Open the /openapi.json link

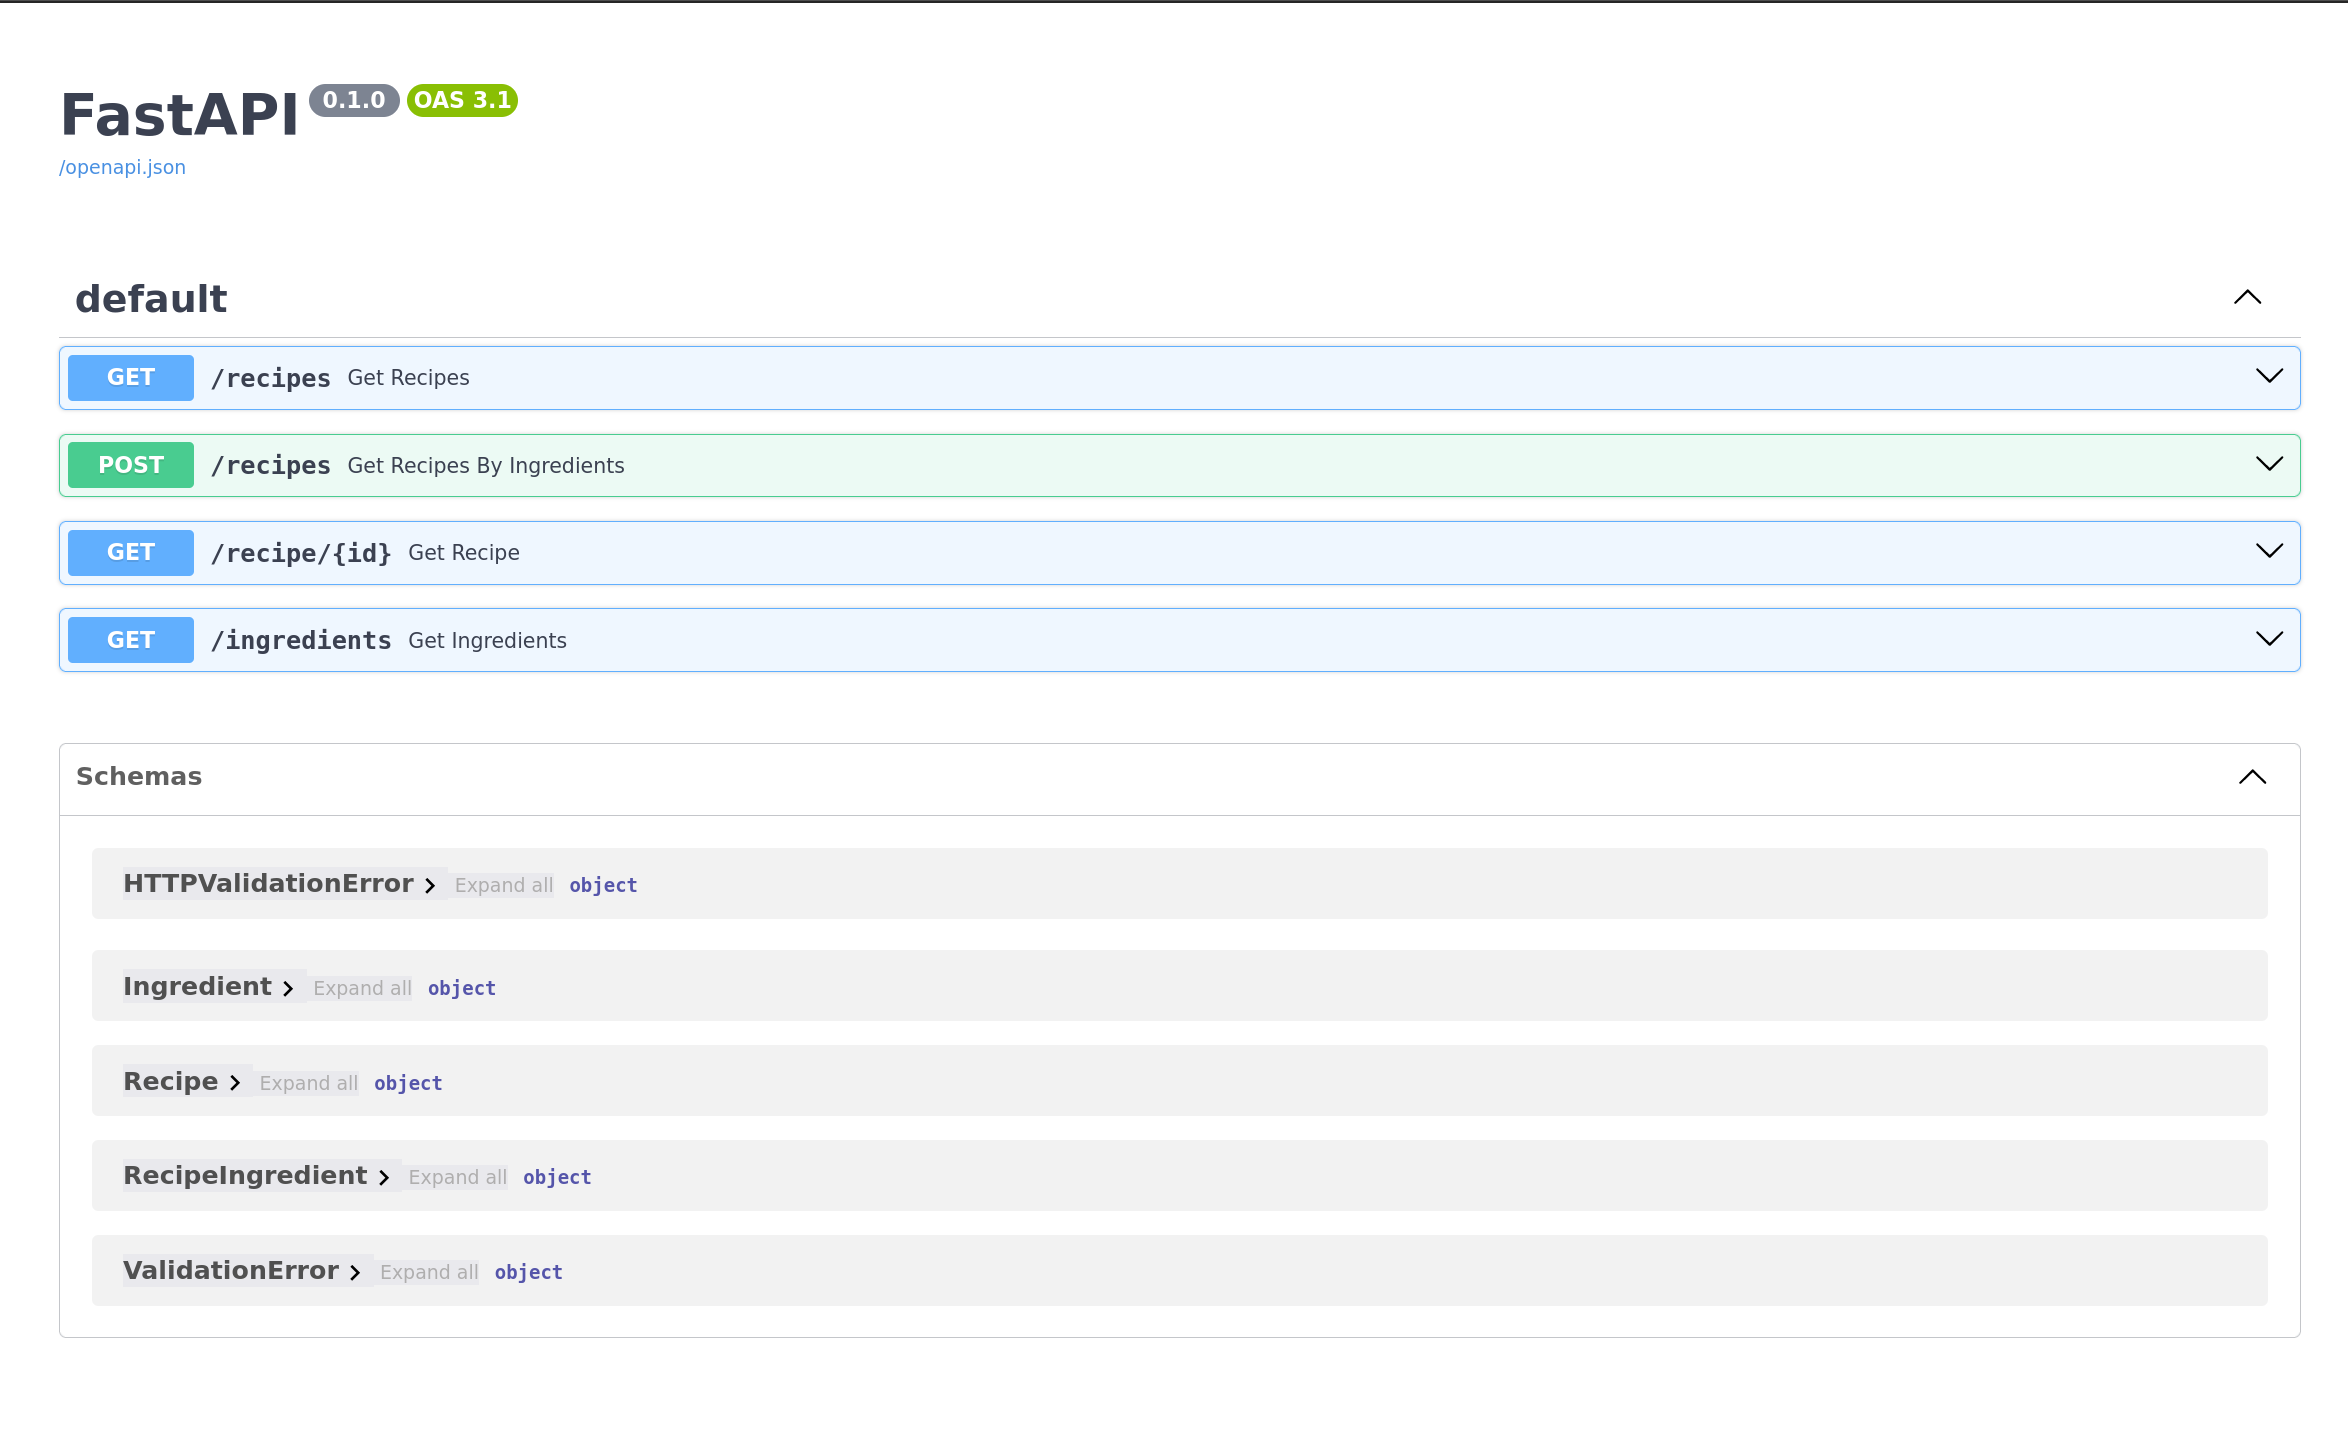click(122, 167)
